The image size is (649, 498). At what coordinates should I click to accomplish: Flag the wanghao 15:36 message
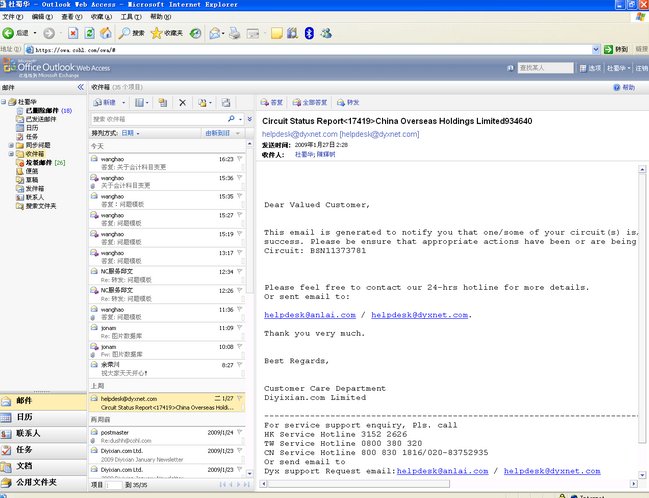[x=240, y=178]
